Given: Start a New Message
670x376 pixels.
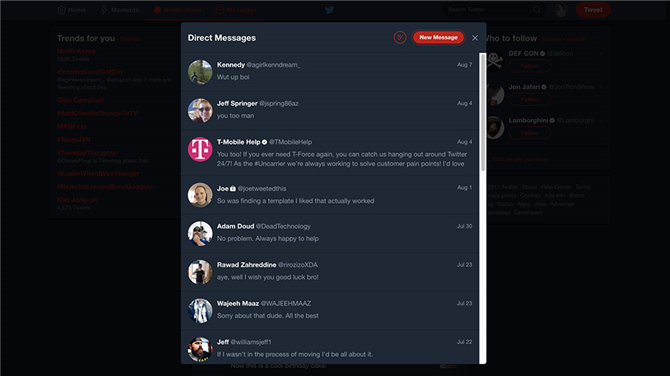Looking at the screenshot, I should point(438,38).
